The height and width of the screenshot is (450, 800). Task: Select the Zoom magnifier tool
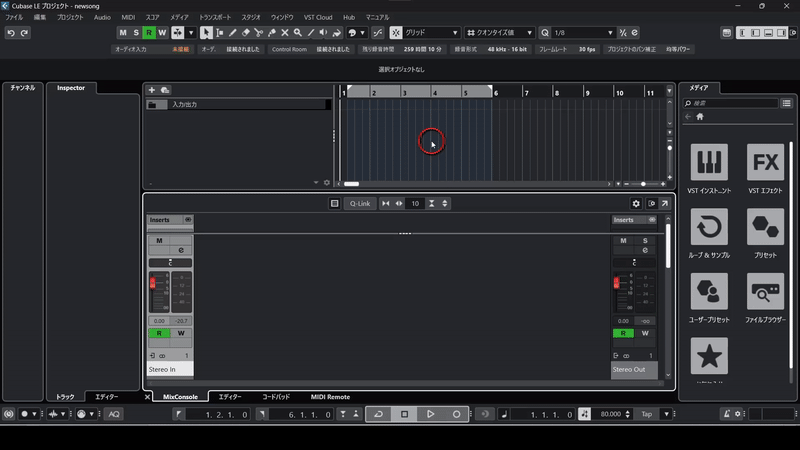(297, 33)
